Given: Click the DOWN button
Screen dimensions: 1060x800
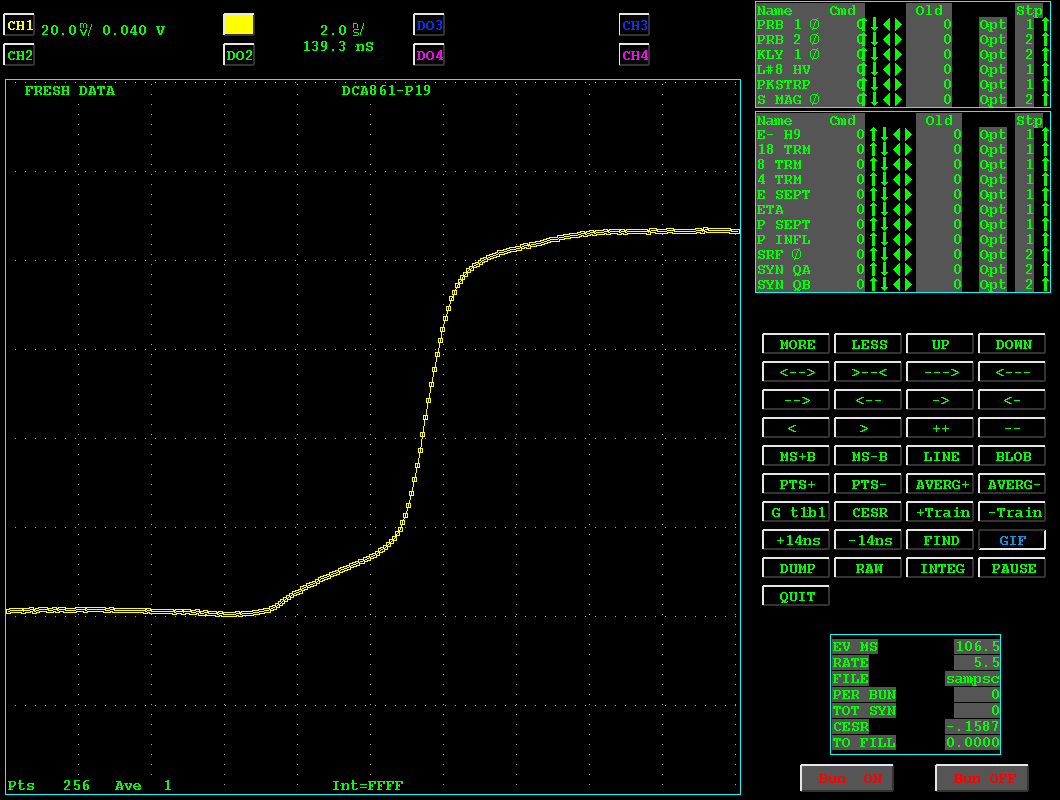Looking at the screenshot, I should [x=1012, y=344].
